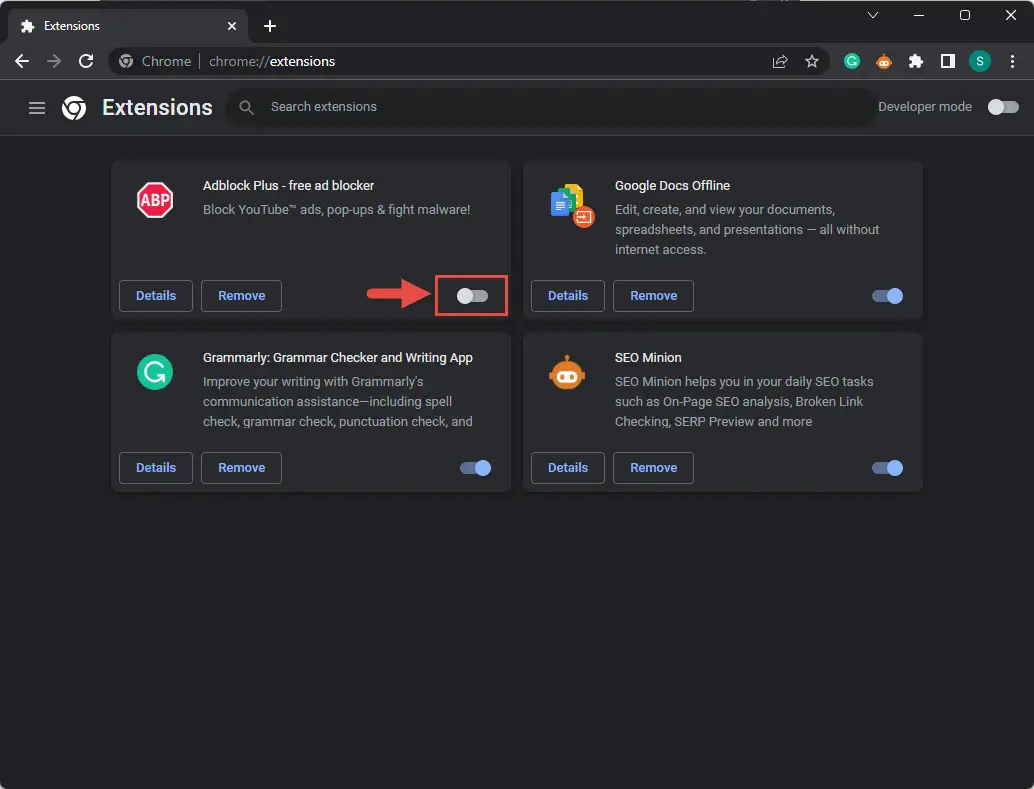Click the SEO Minion robot logo
1034x789 pixels.
pyautogui.click(x=567, y=373)
